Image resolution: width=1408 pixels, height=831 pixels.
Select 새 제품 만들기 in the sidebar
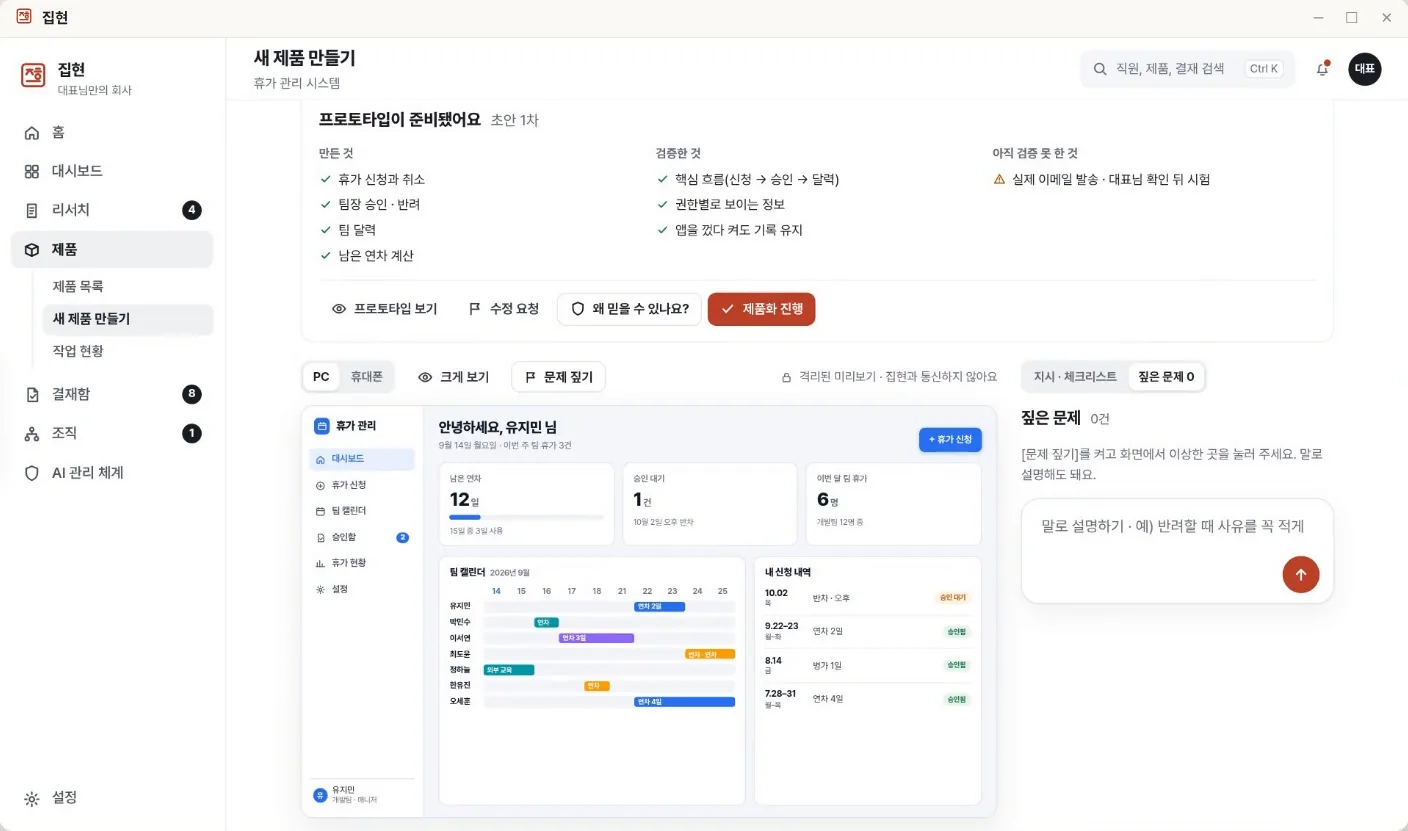[x=127, y=319]
